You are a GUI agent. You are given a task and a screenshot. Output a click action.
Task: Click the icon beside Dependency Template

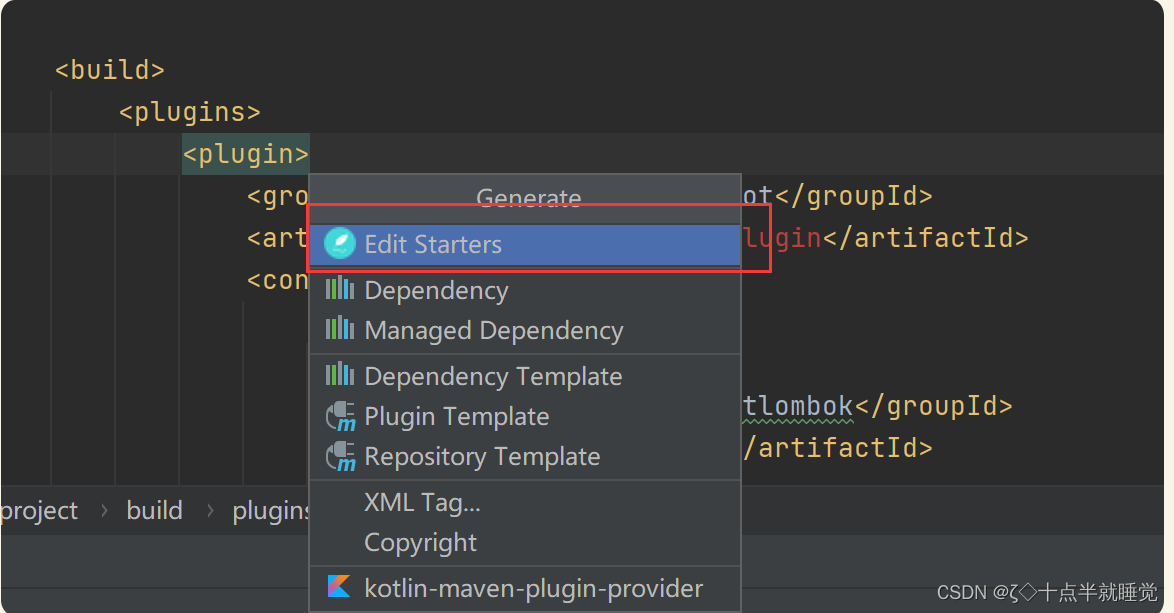340,373
